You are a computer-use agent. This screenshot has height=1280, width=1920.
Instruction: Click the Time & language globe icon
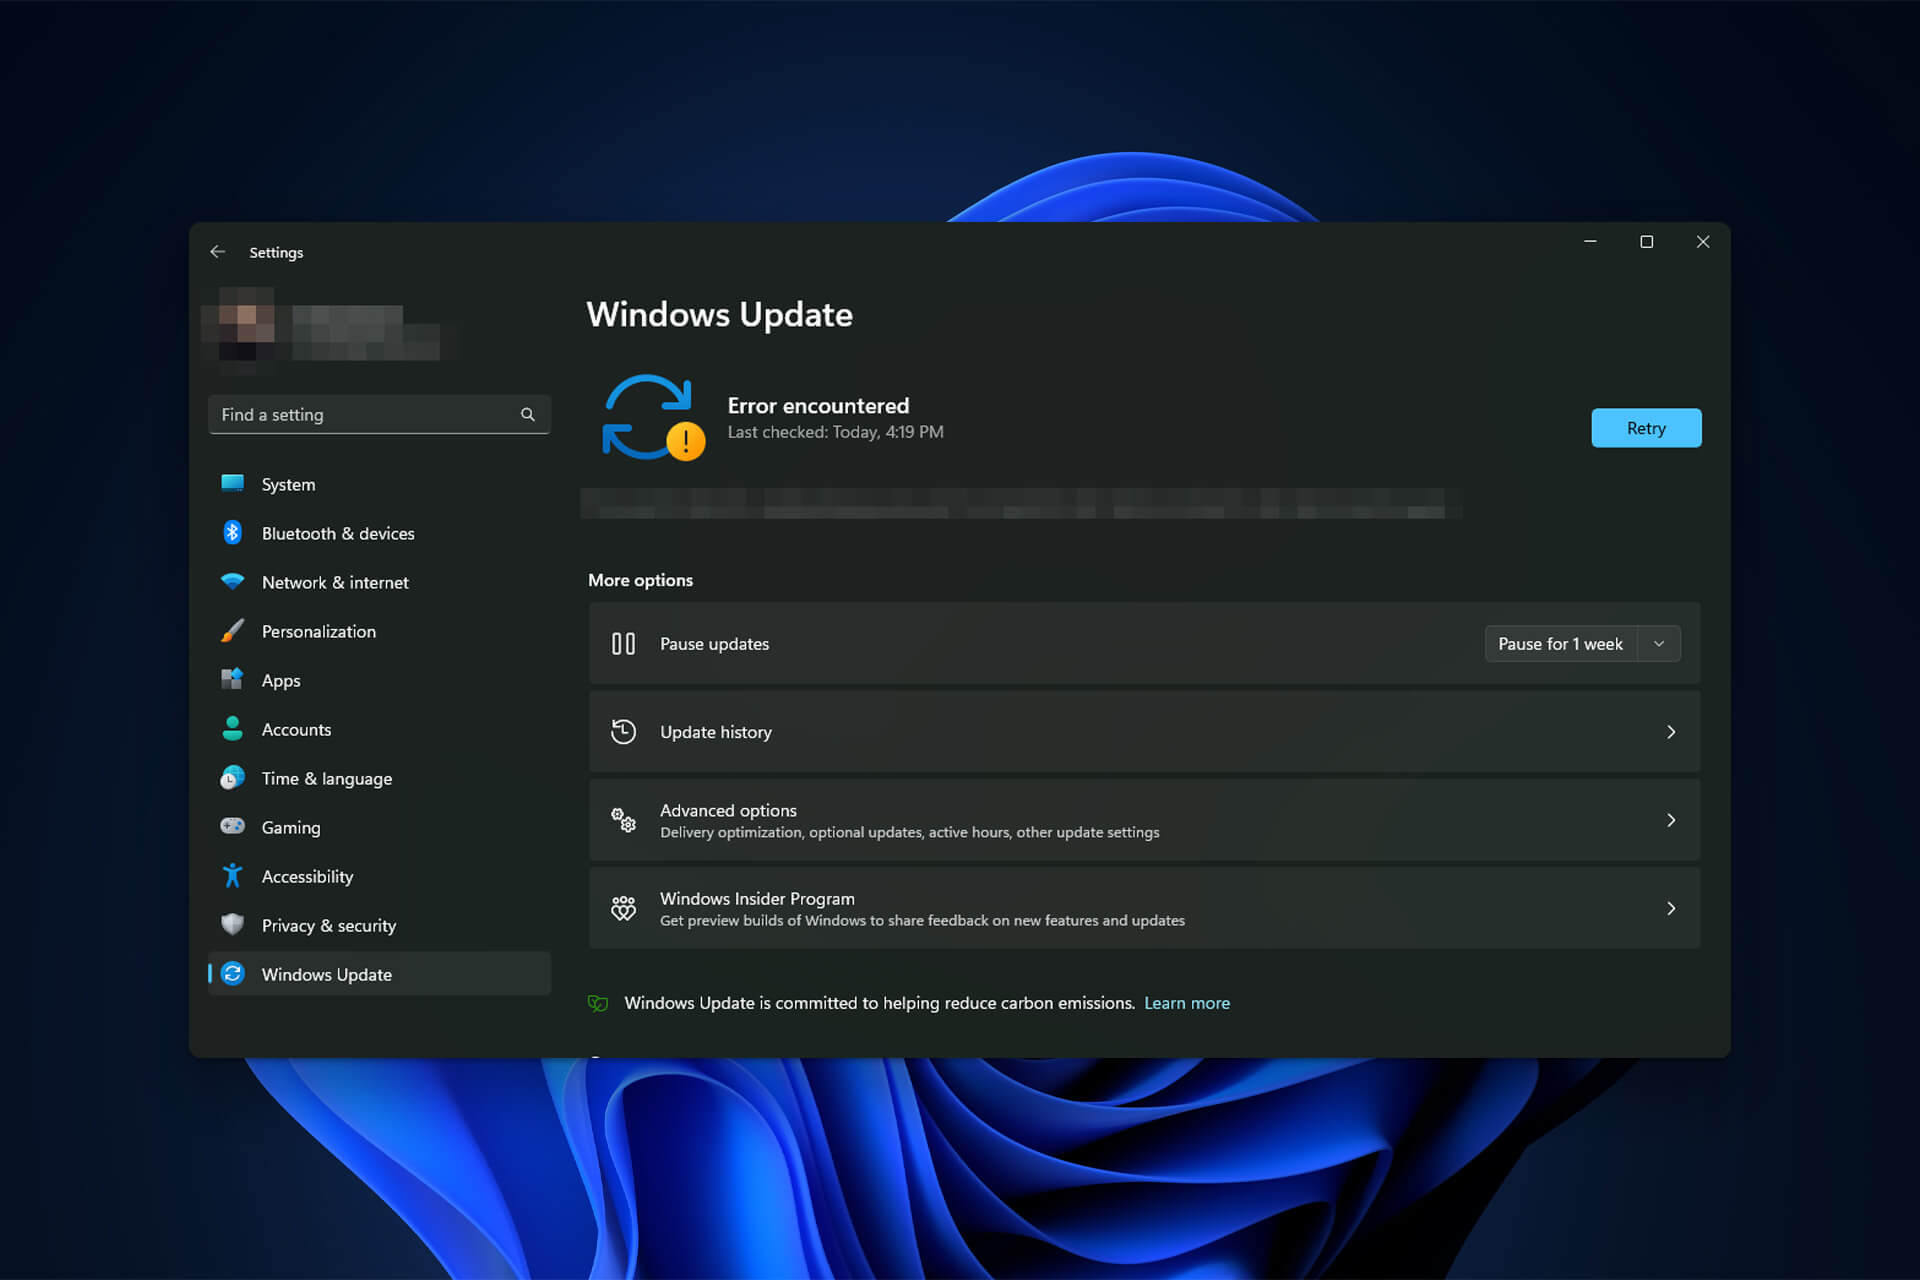tap(232, 778)
